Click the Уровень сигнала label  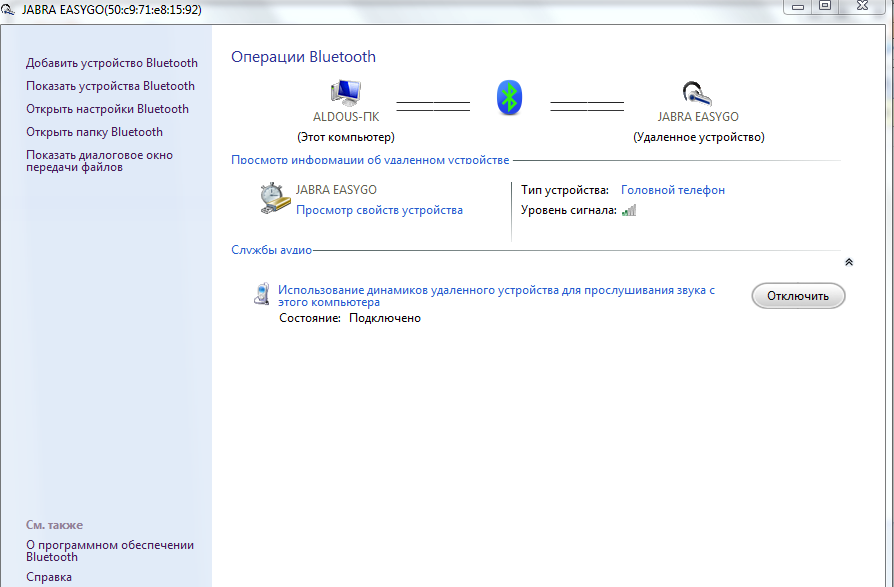click(568, 210)
